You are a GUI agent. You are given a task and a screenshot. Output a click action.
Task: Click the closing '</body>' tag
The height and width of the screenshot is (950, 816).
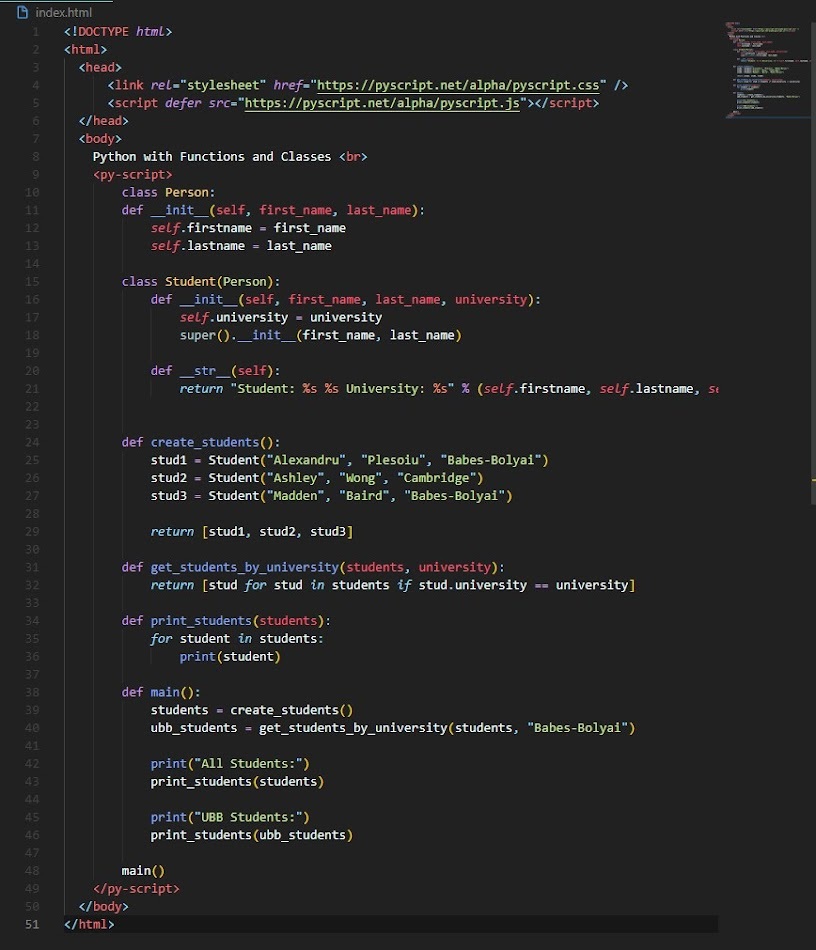point(104,907)
